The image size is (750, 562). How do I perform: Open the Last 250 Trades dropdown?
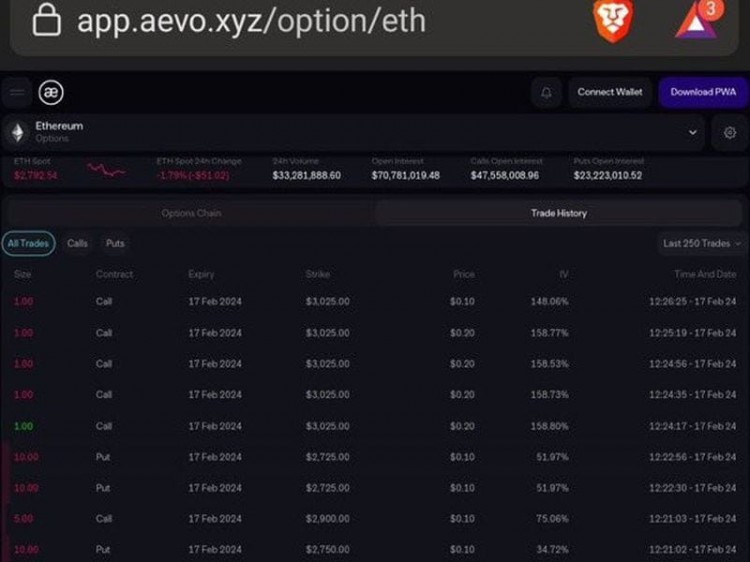click(702, 243)
